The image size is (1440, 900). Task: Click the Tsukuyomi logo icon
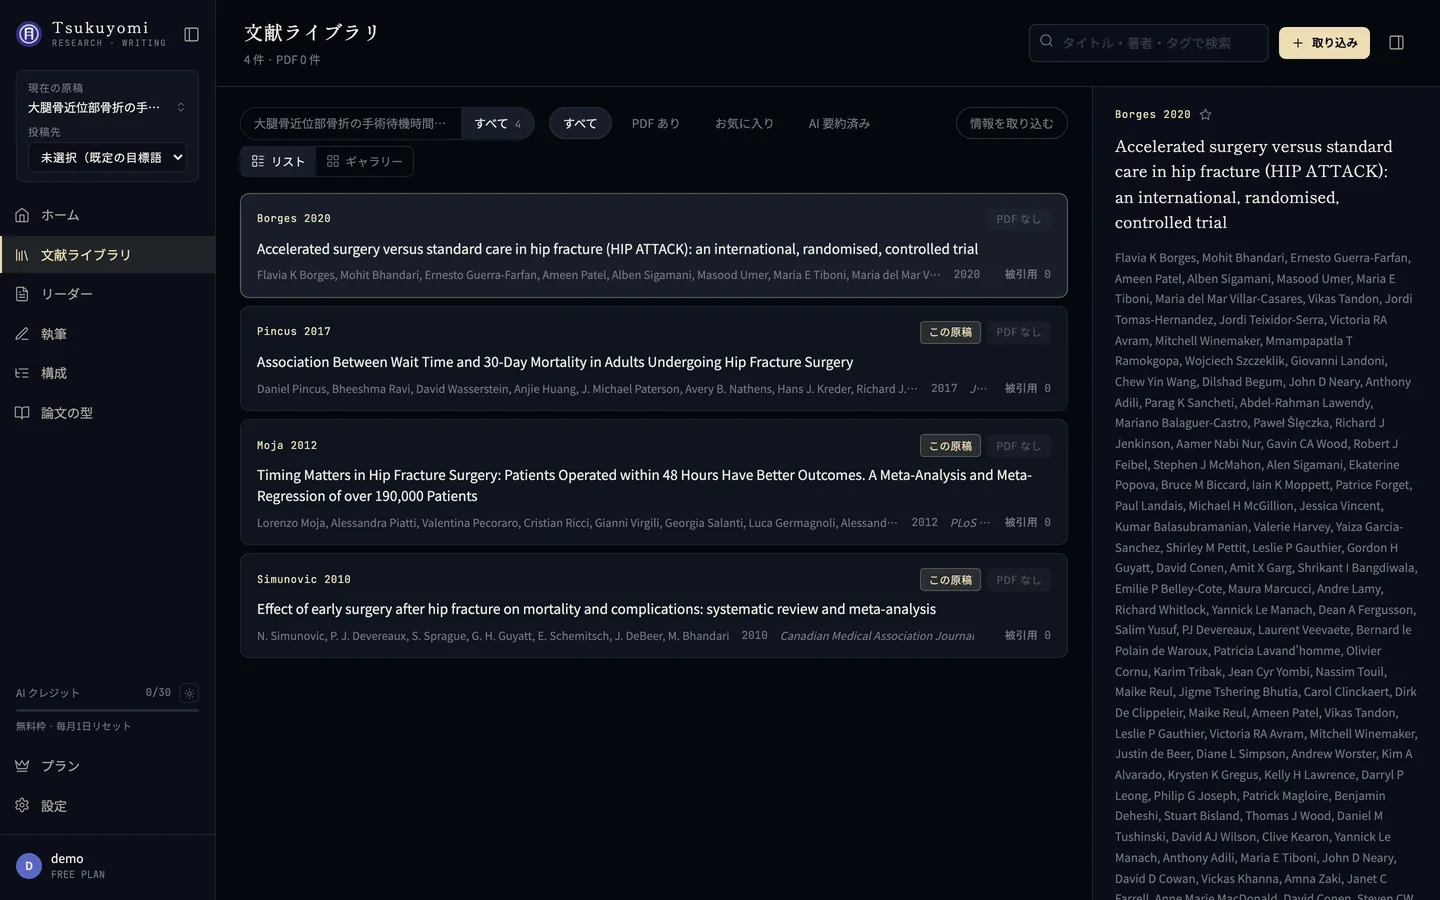coord(29,34)
